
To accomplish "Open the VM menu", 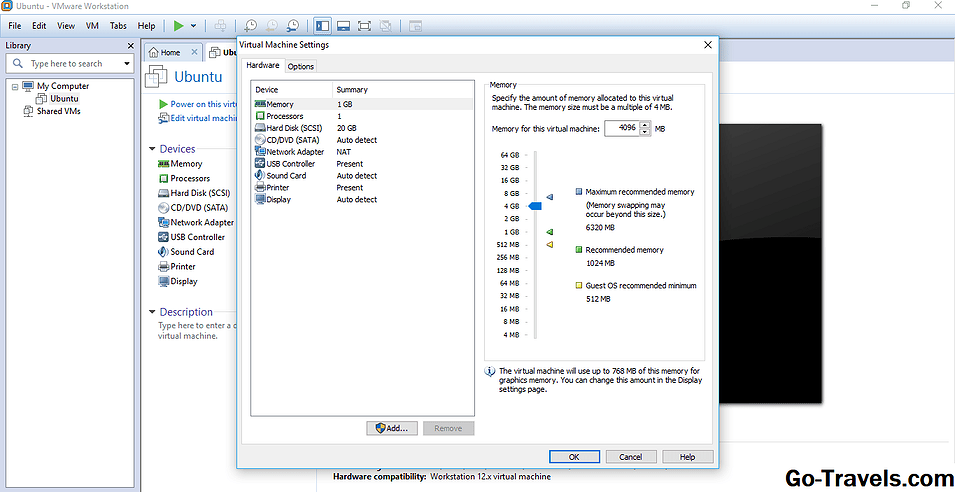I will tap(92, 25).
